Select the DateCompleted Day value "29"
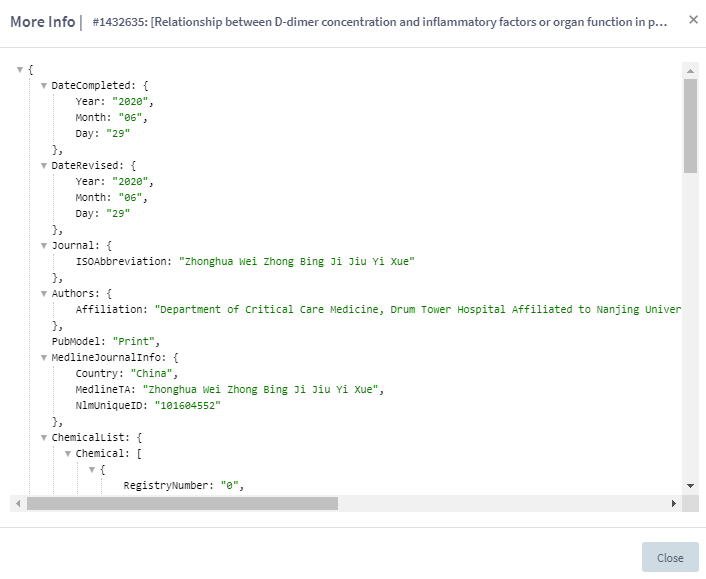706x579 pixels. [x=118, y=134]
